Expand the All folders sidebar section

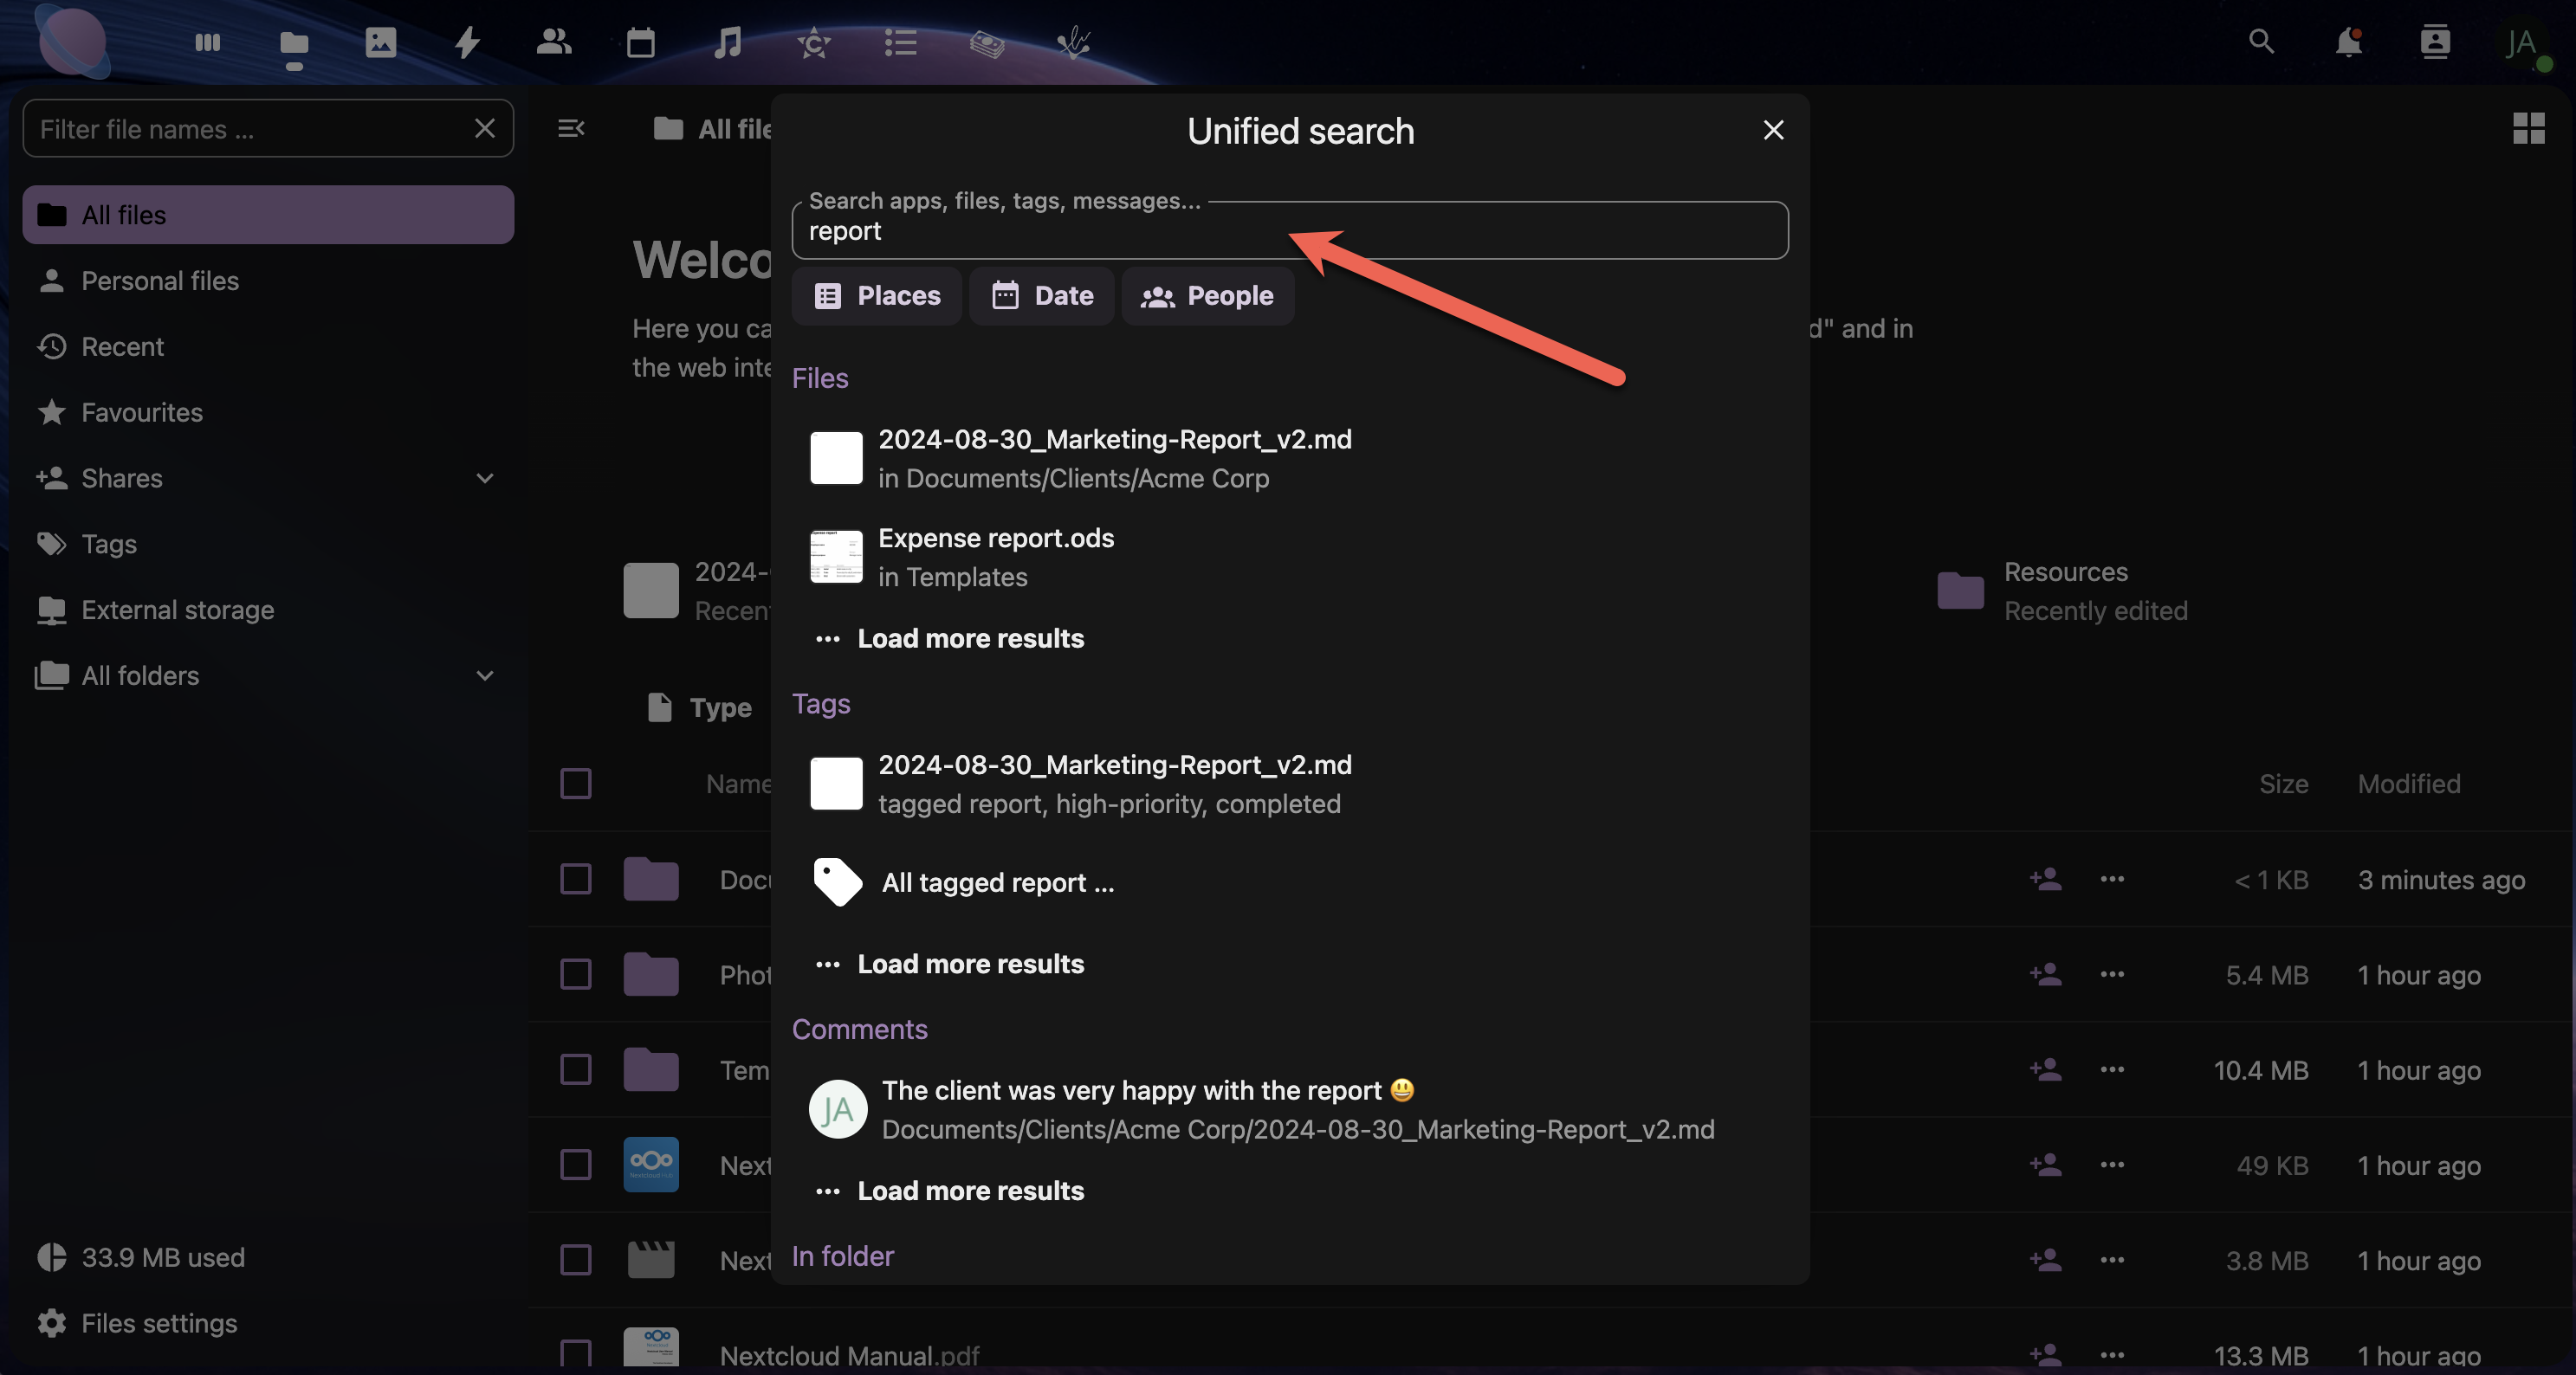pyautogui.click(x=485, y=675)
